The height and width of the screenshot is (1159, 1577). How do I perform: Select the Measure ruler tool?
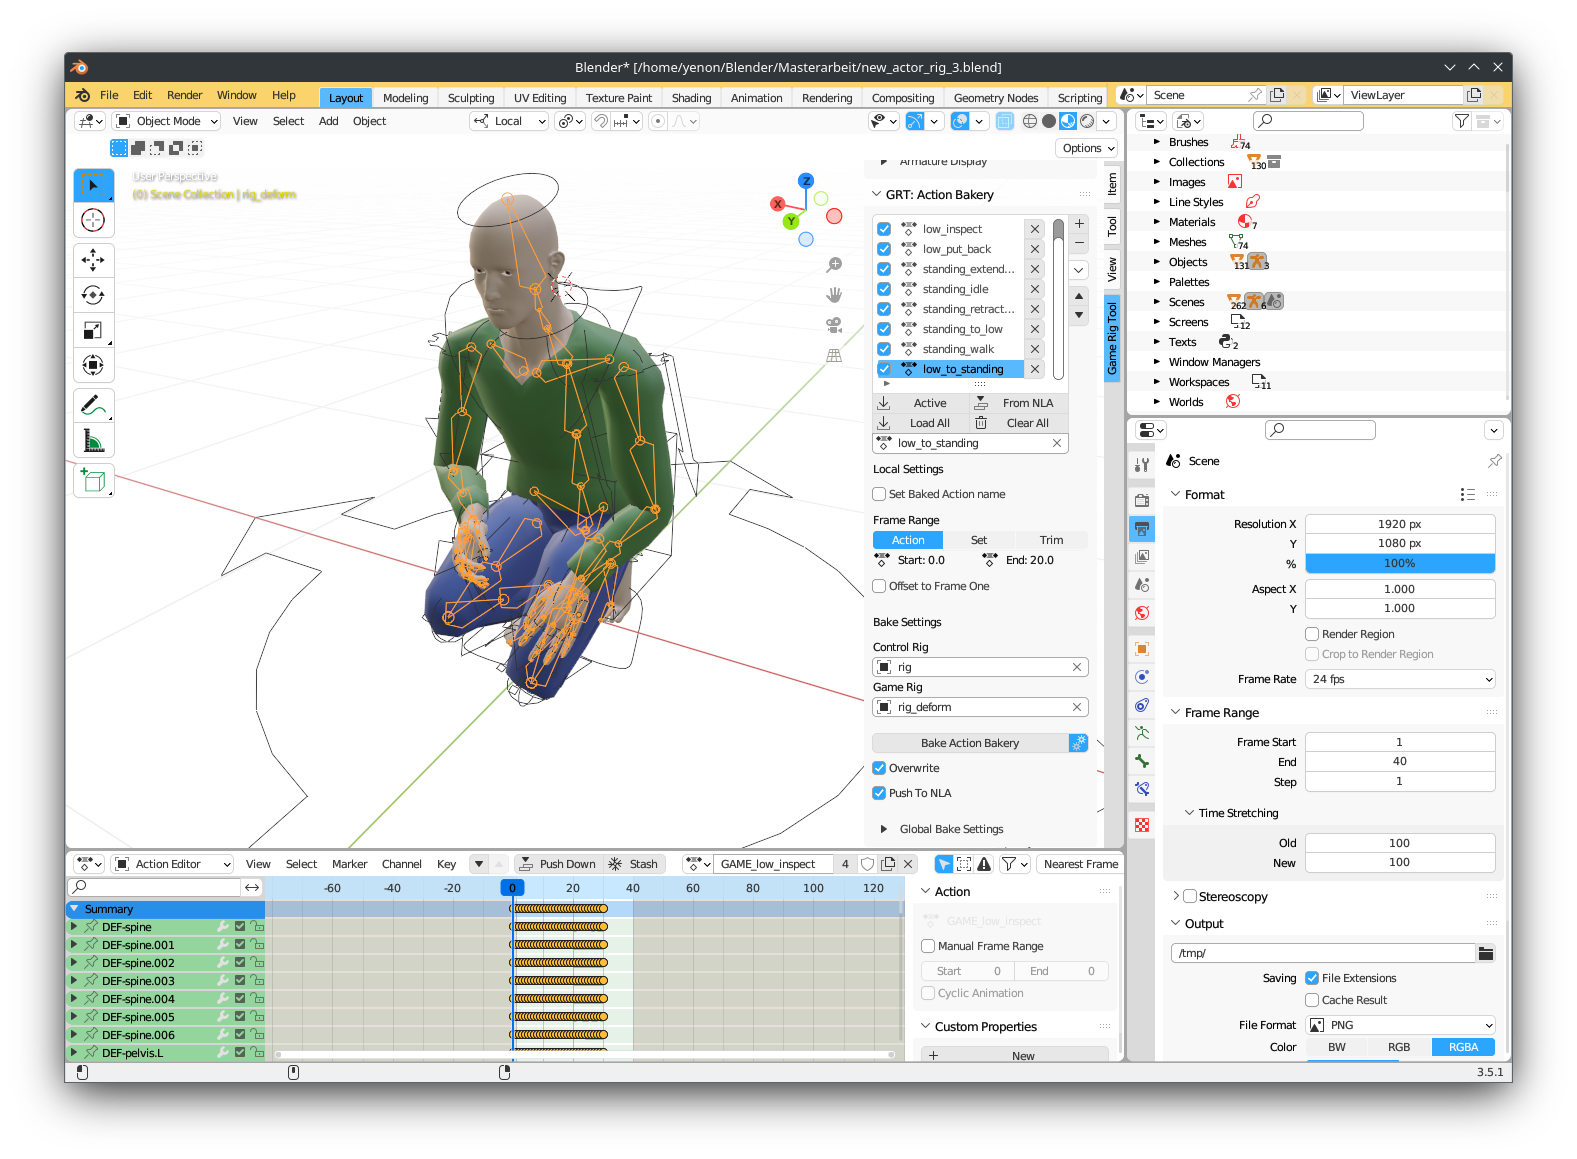93,441
